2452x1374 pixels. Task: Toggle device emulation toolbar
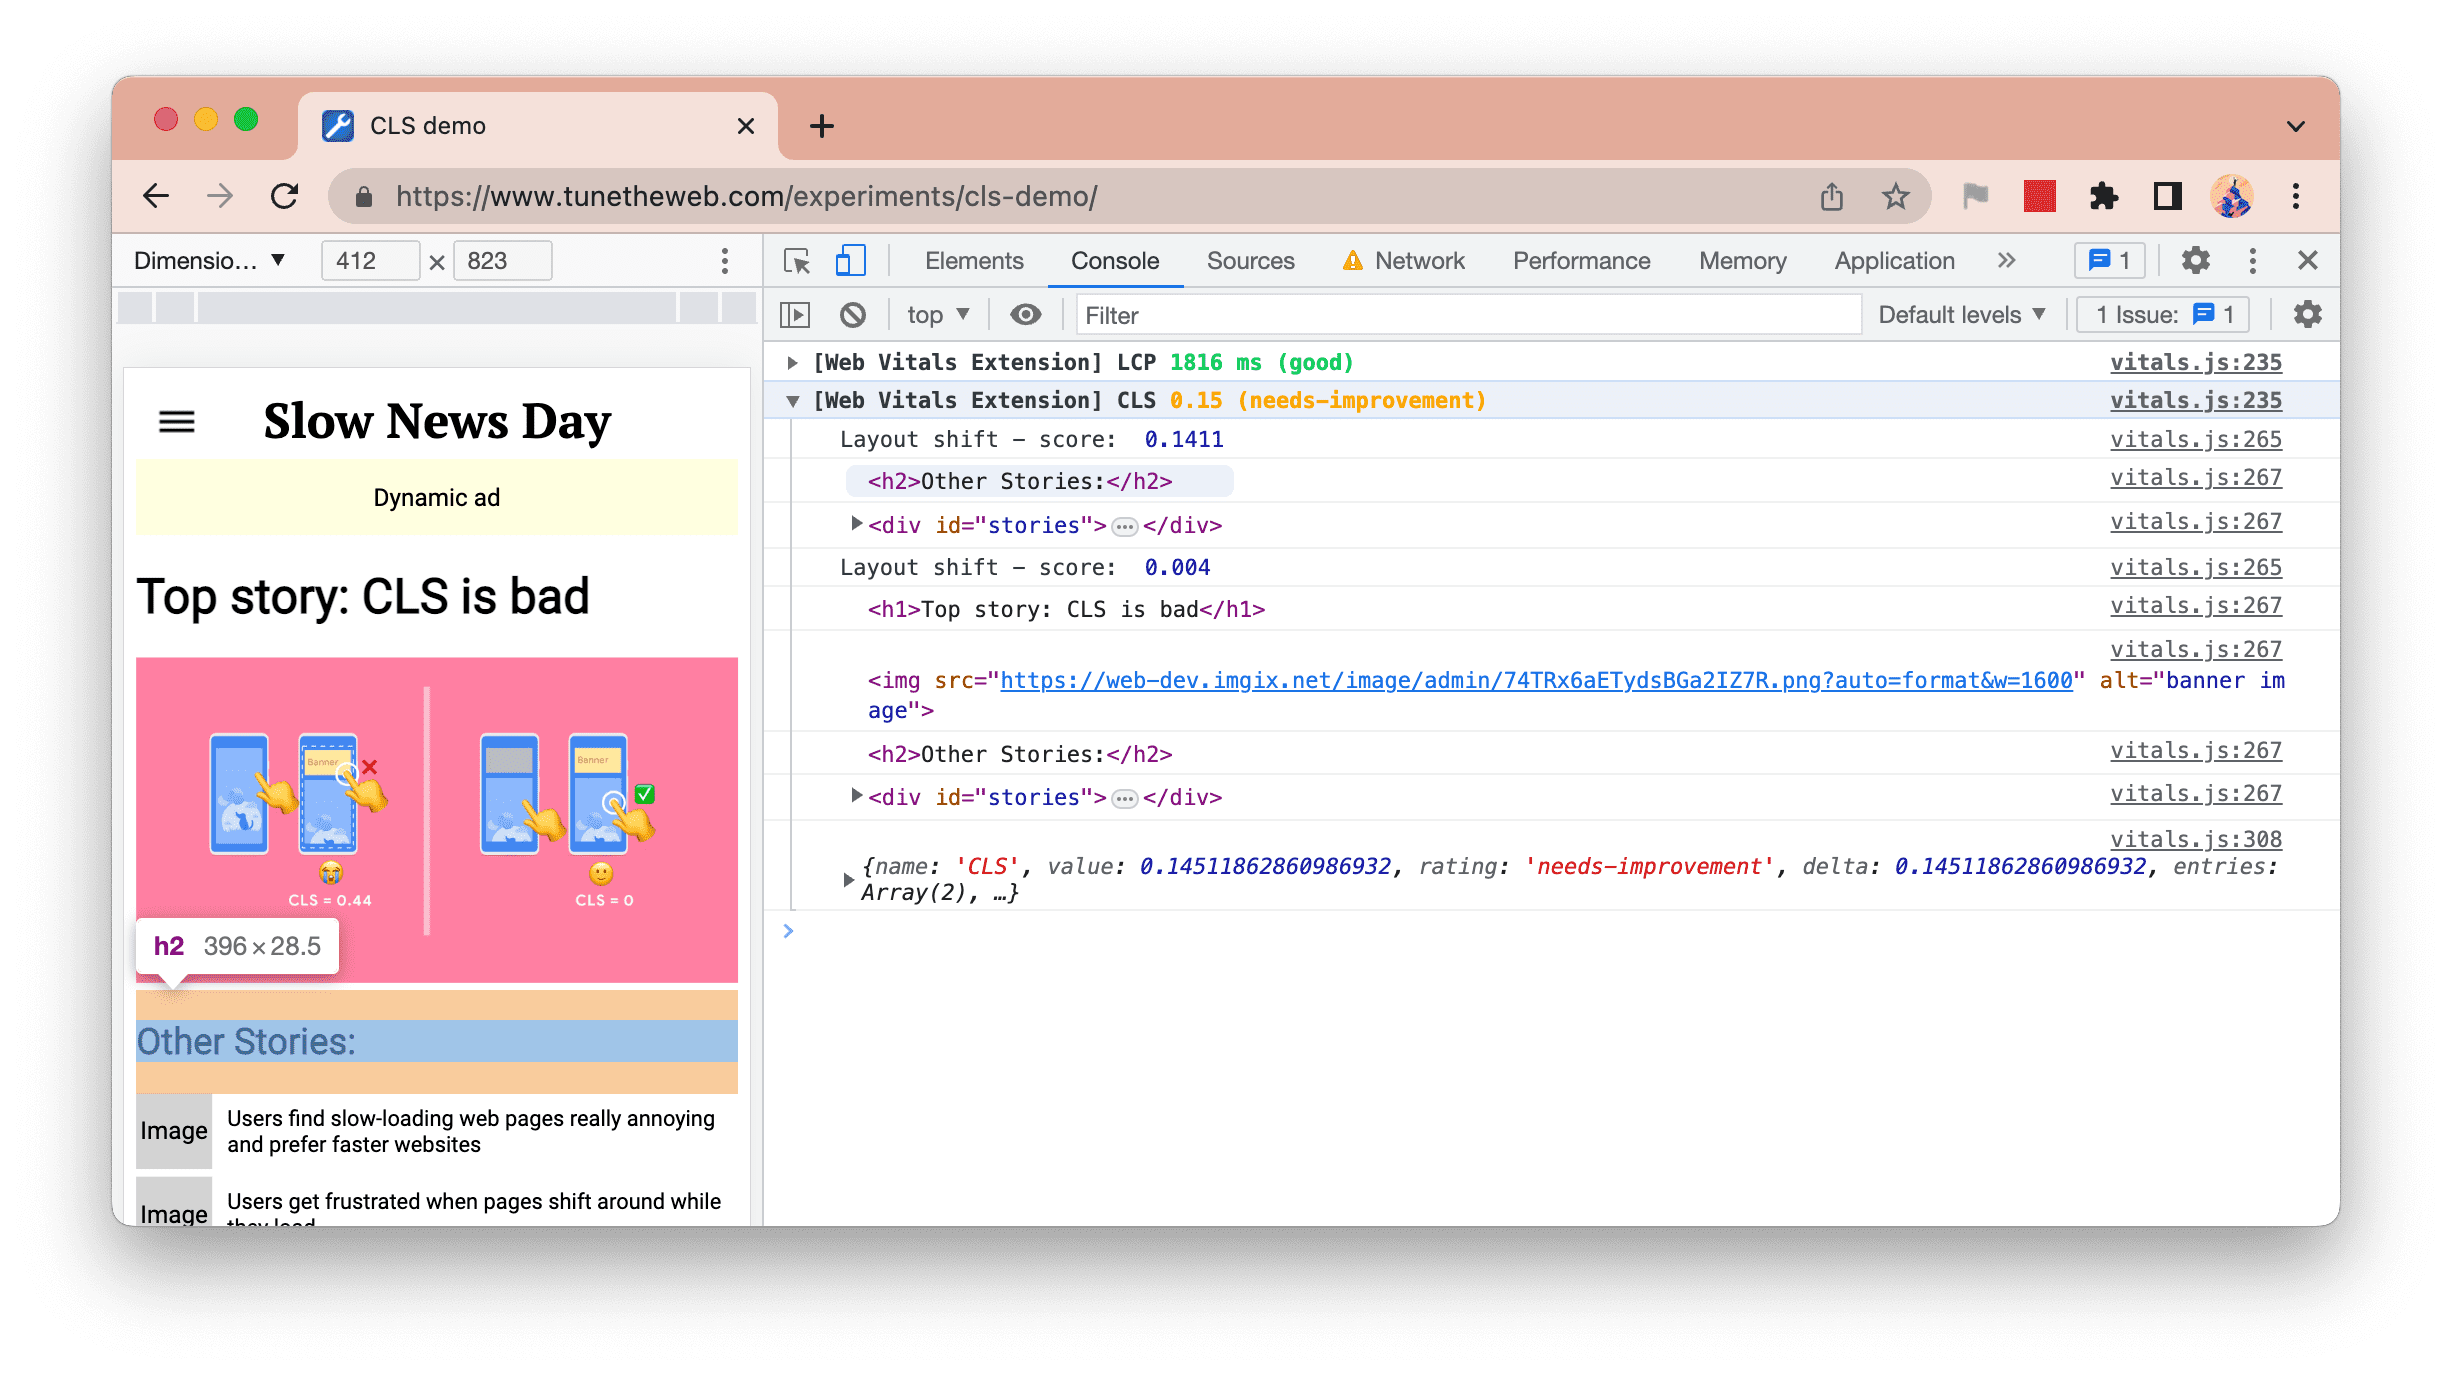click(x=850, y=259)
